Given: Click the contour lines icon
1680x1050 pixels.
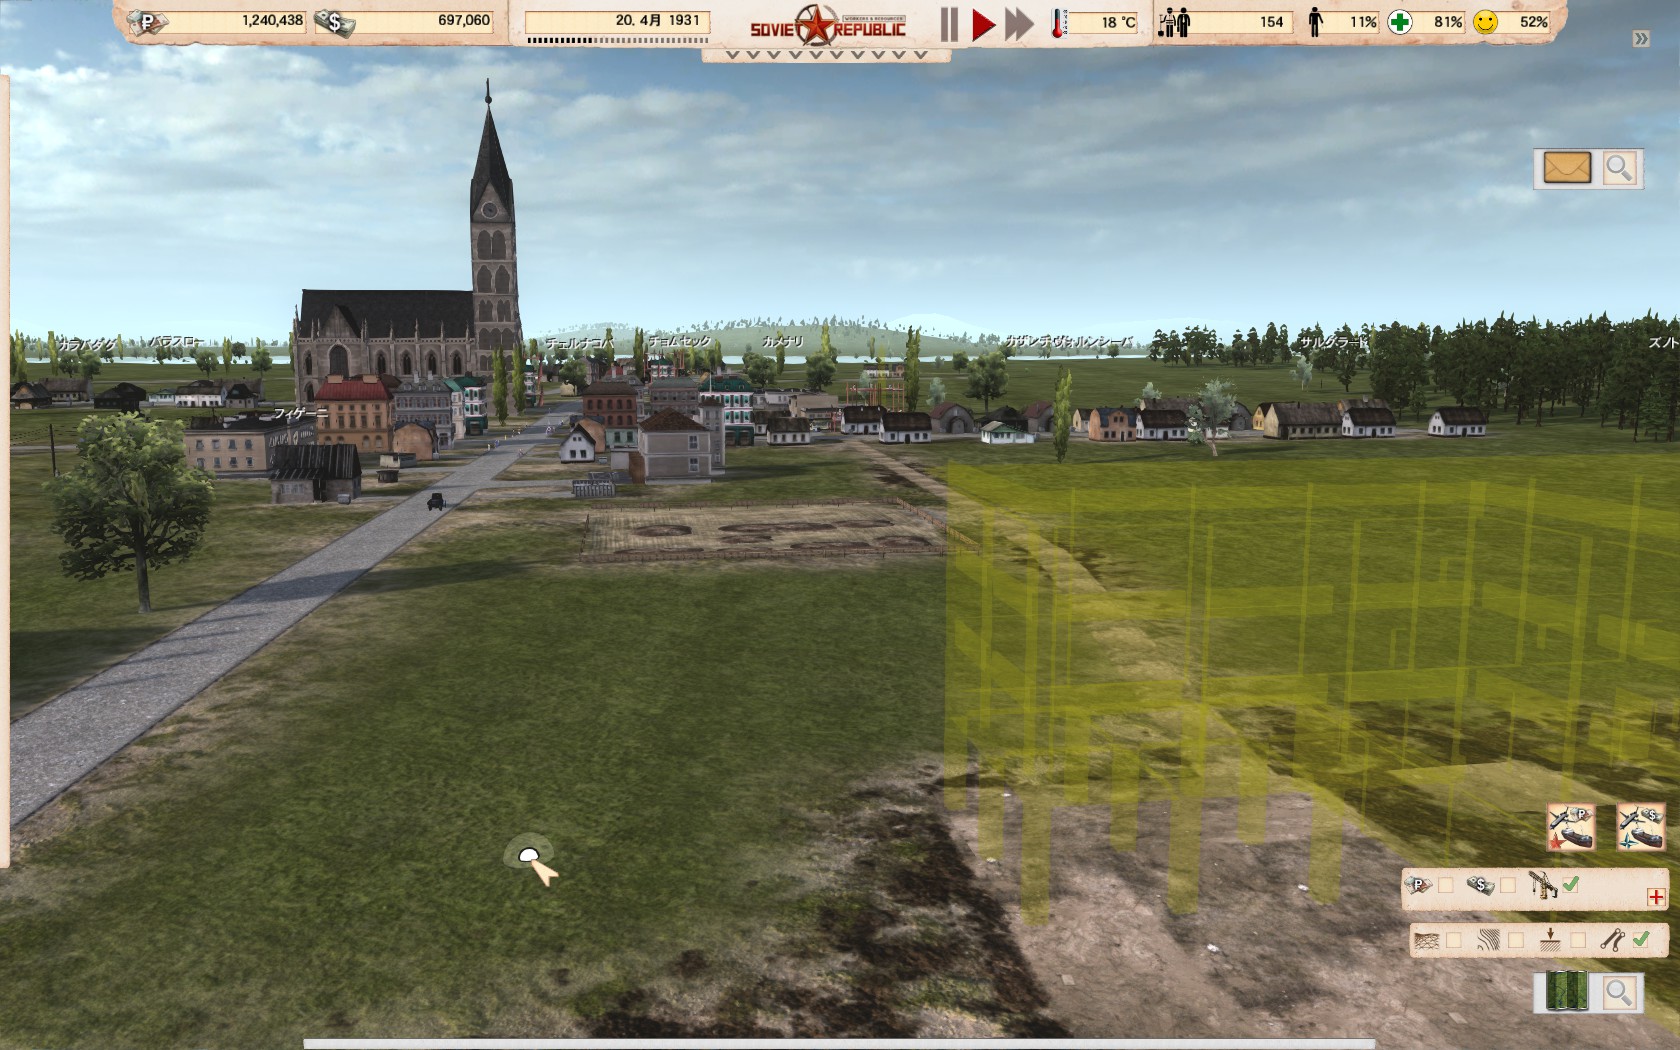Looking at the screenshot, I should [x=1489, y=941].
